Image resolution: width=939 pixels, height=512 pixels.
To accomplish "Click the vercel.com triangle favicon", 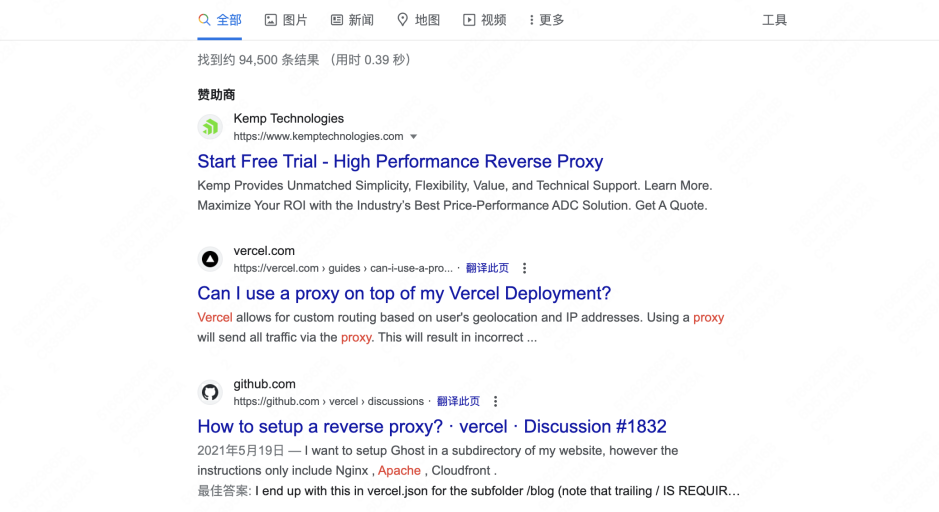I will coord(210,259).
